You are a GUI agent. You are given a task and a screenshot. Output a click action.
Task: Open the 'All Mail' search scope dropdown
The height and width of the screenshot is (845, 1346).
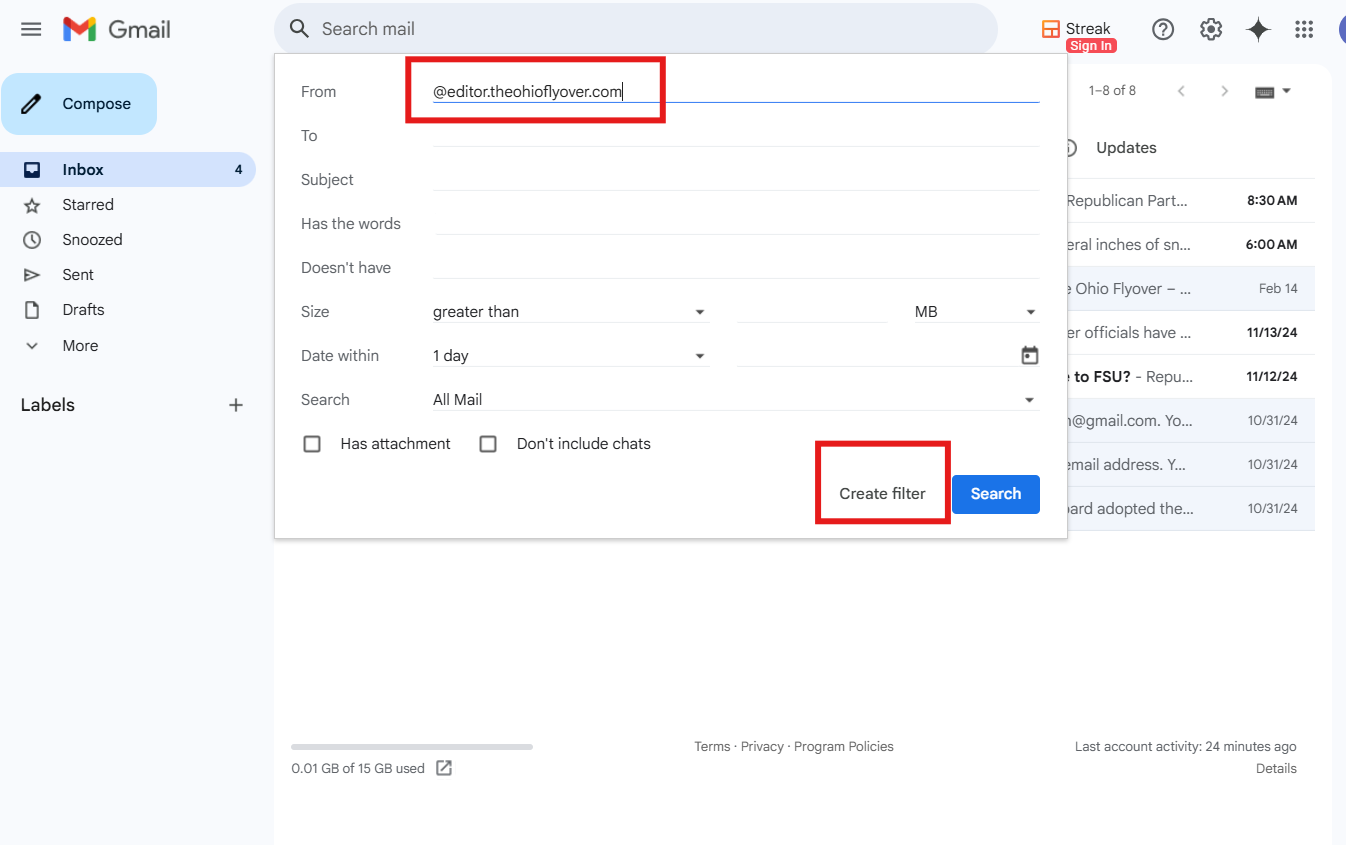click(736, 400)
